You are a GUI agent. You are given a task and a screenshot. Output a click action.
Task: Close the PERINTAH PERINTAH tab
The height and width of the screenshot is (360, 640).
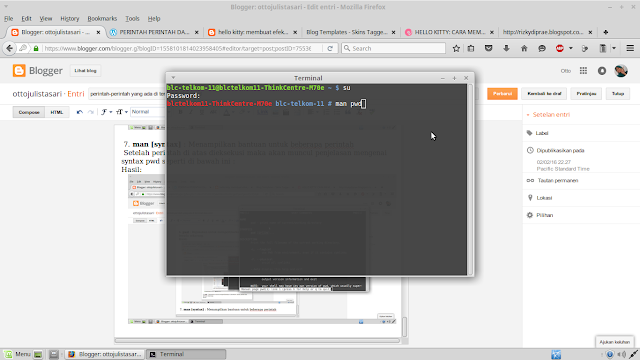click(197, 32)
